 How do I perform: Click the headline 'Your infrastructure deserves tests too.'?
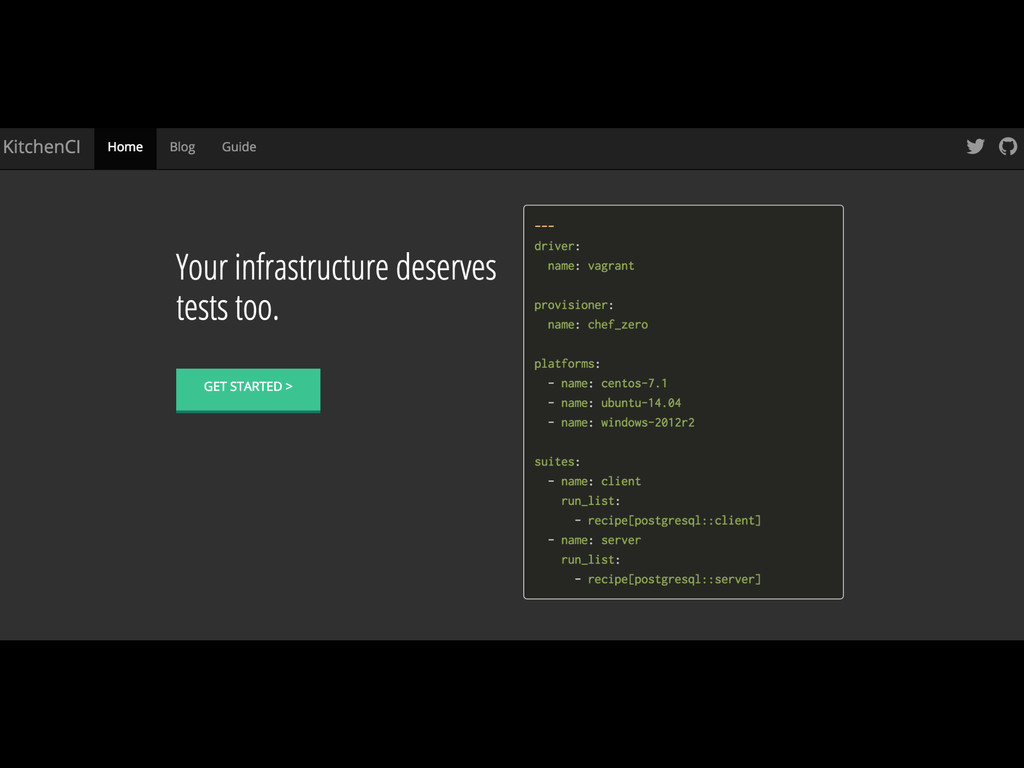click(x=336, y=287)
